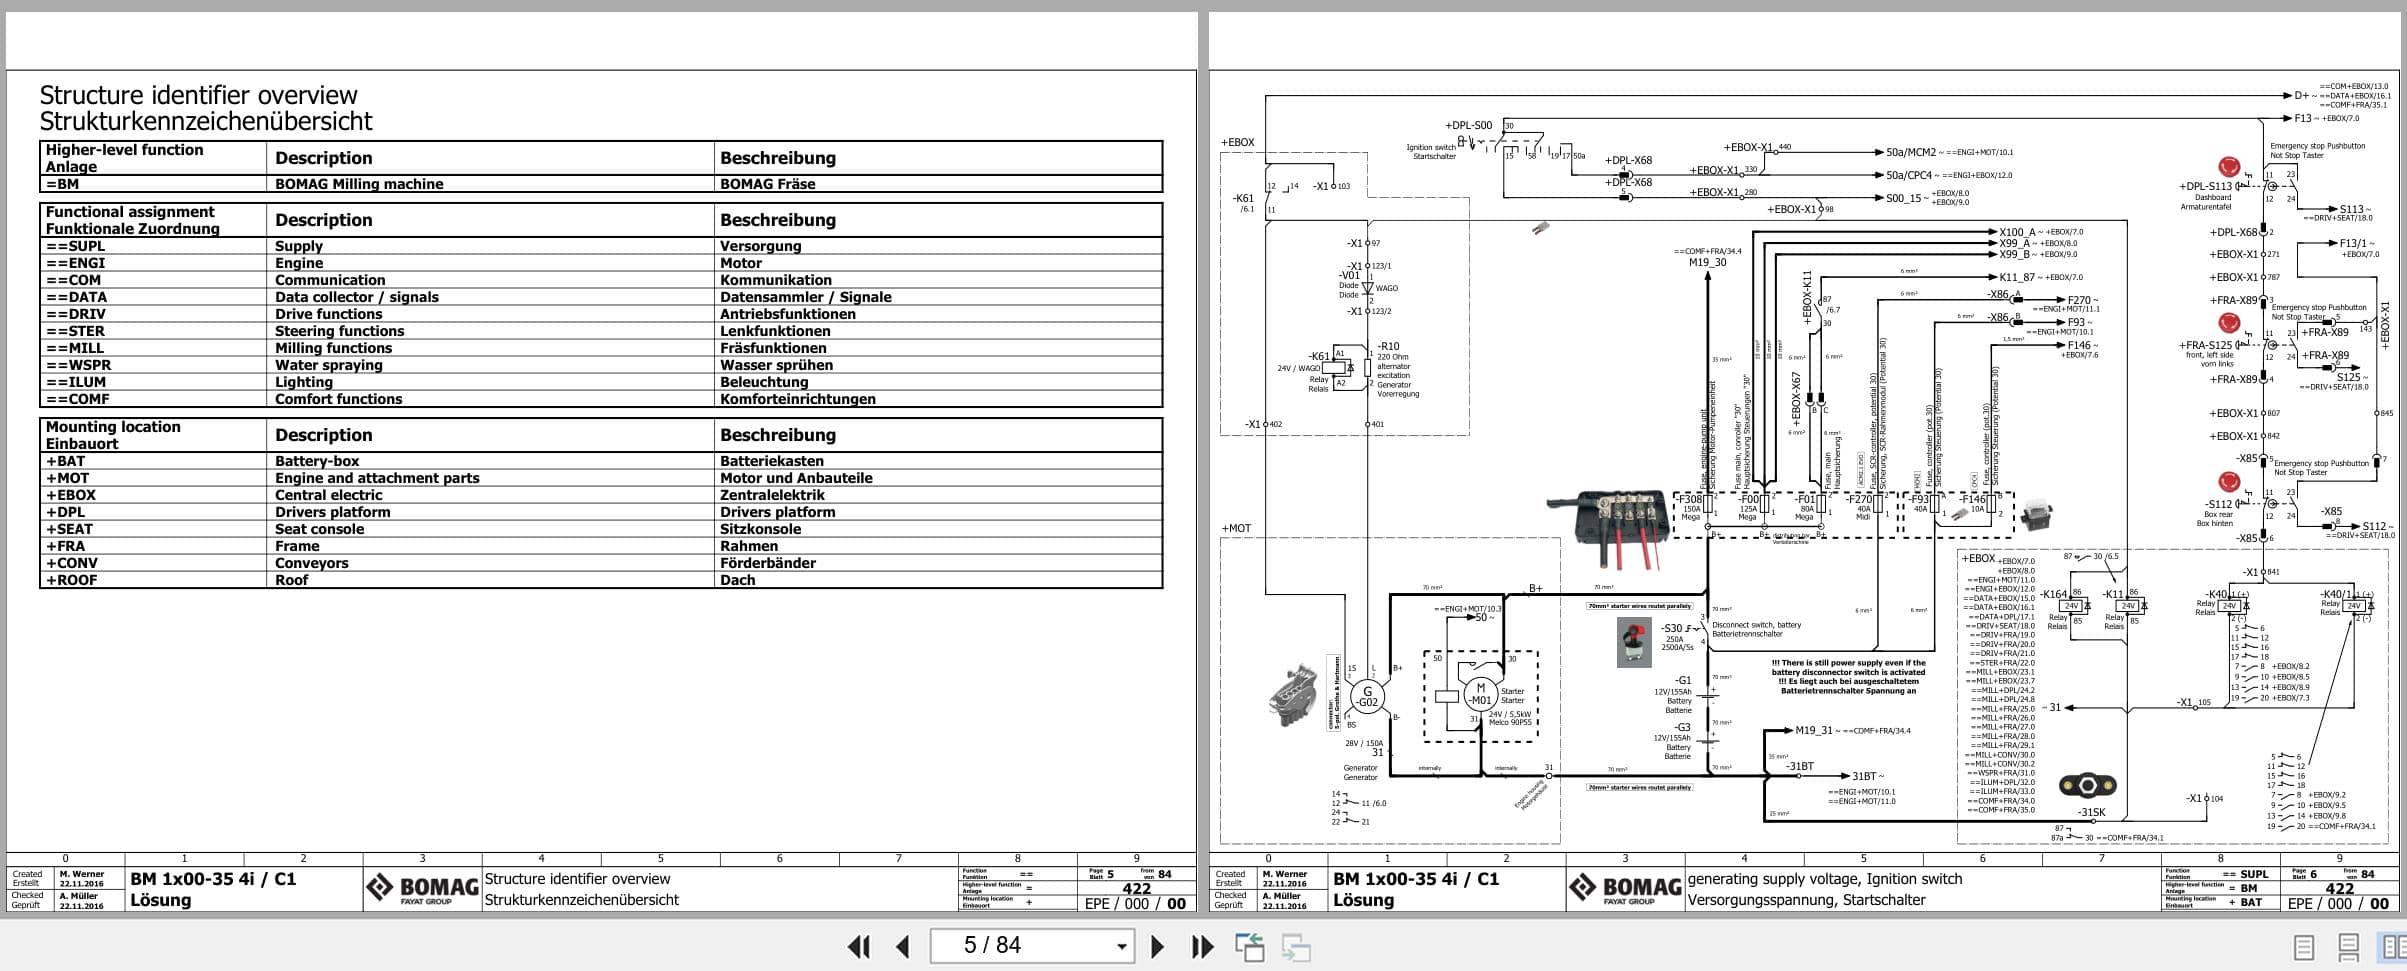Click the battery disconnector warning note
Image resolution: width=2407 pixels, height=971 pixels.
coord(1848,677)
